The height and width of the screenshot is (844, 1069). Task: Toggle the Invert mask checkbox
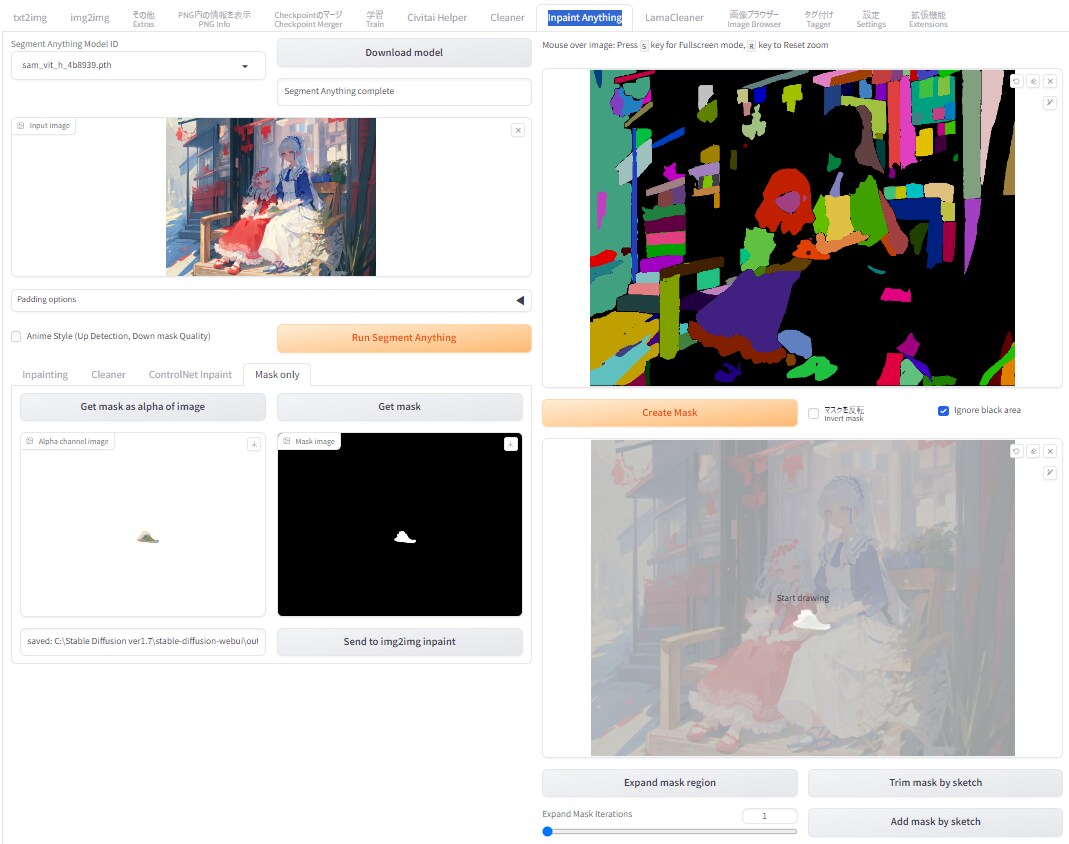813,413
